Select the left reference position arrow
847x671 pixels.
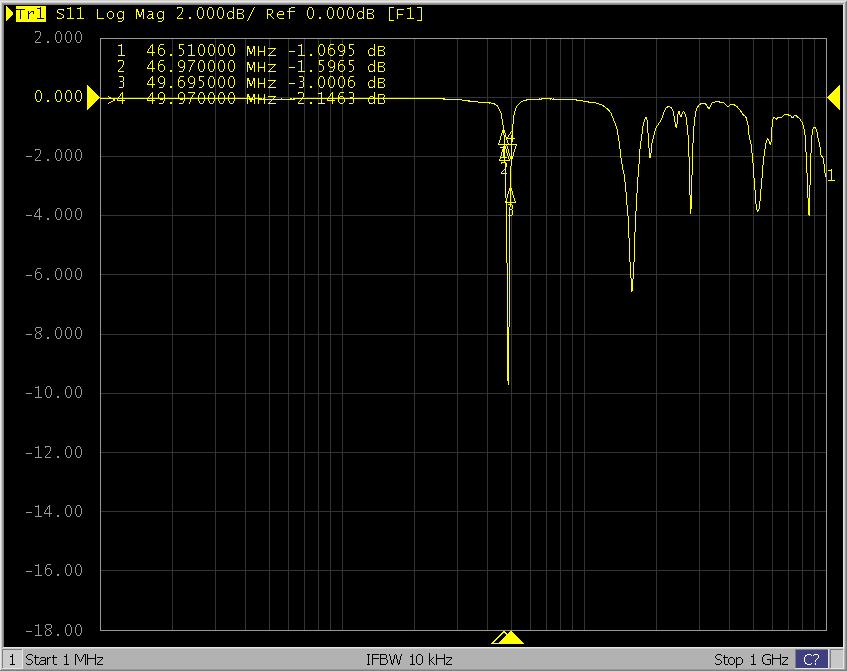pos(94,97)
